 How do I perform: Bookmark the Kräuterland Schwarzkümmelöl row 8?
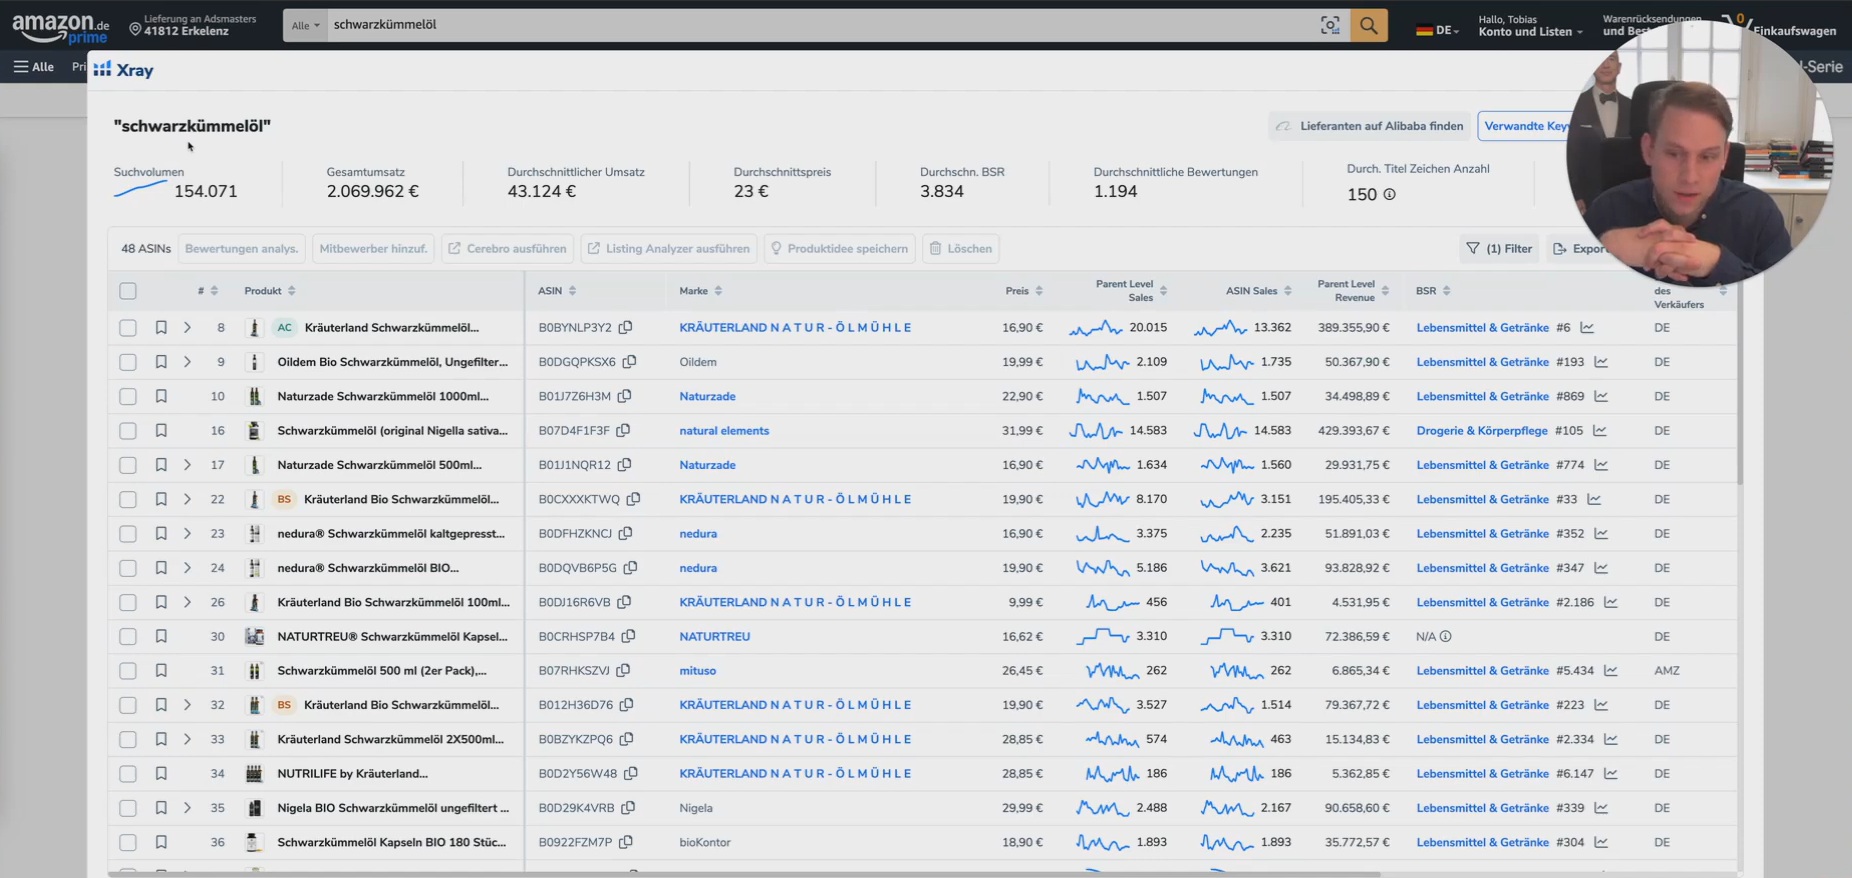click(161, 327)
